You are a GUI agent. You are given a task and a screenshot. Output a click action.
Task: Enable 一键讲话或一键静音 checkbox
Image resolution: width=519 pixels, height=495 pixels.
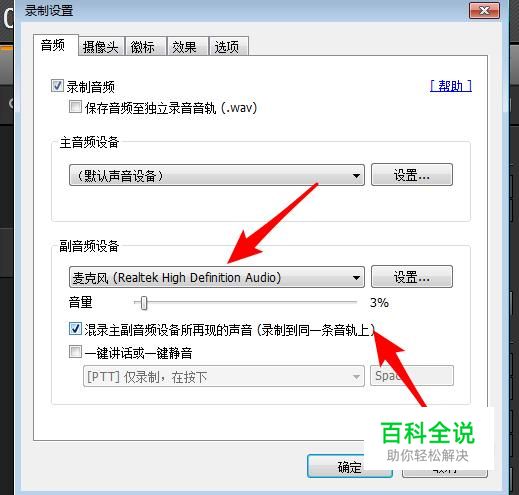tap(75, 352)
